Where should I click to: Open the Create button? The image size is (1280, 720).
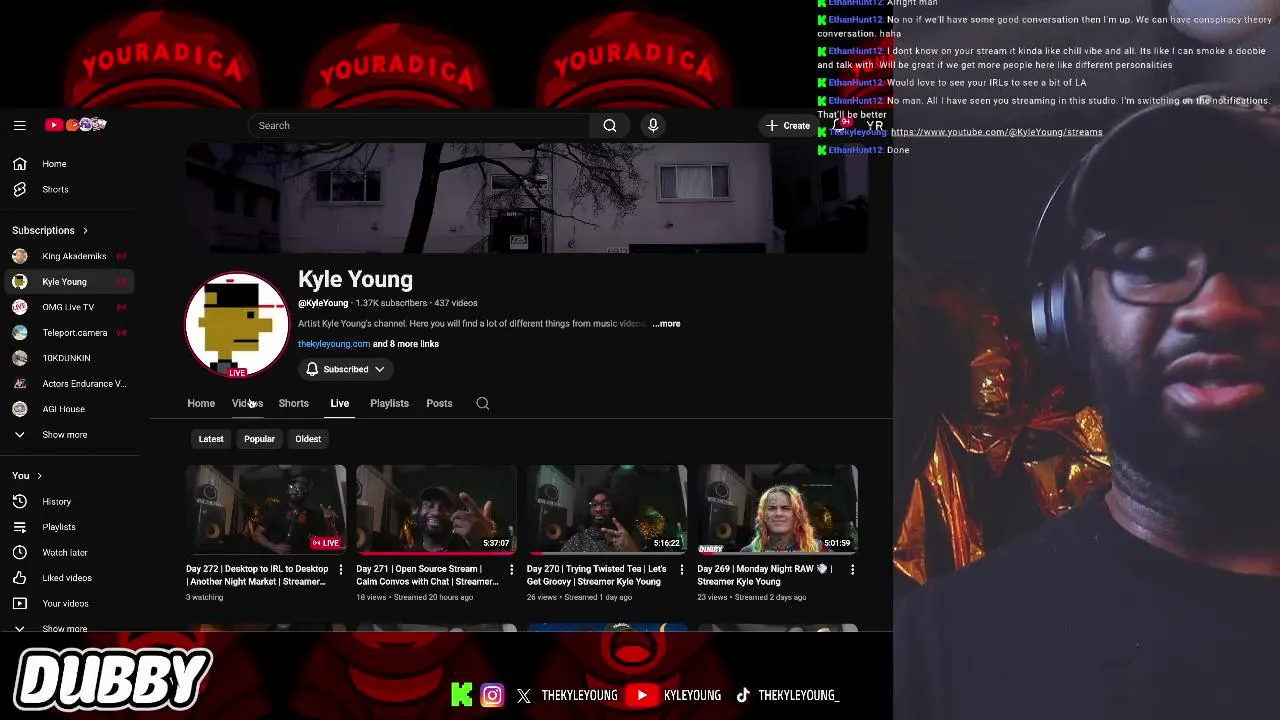tap(788, 125)
